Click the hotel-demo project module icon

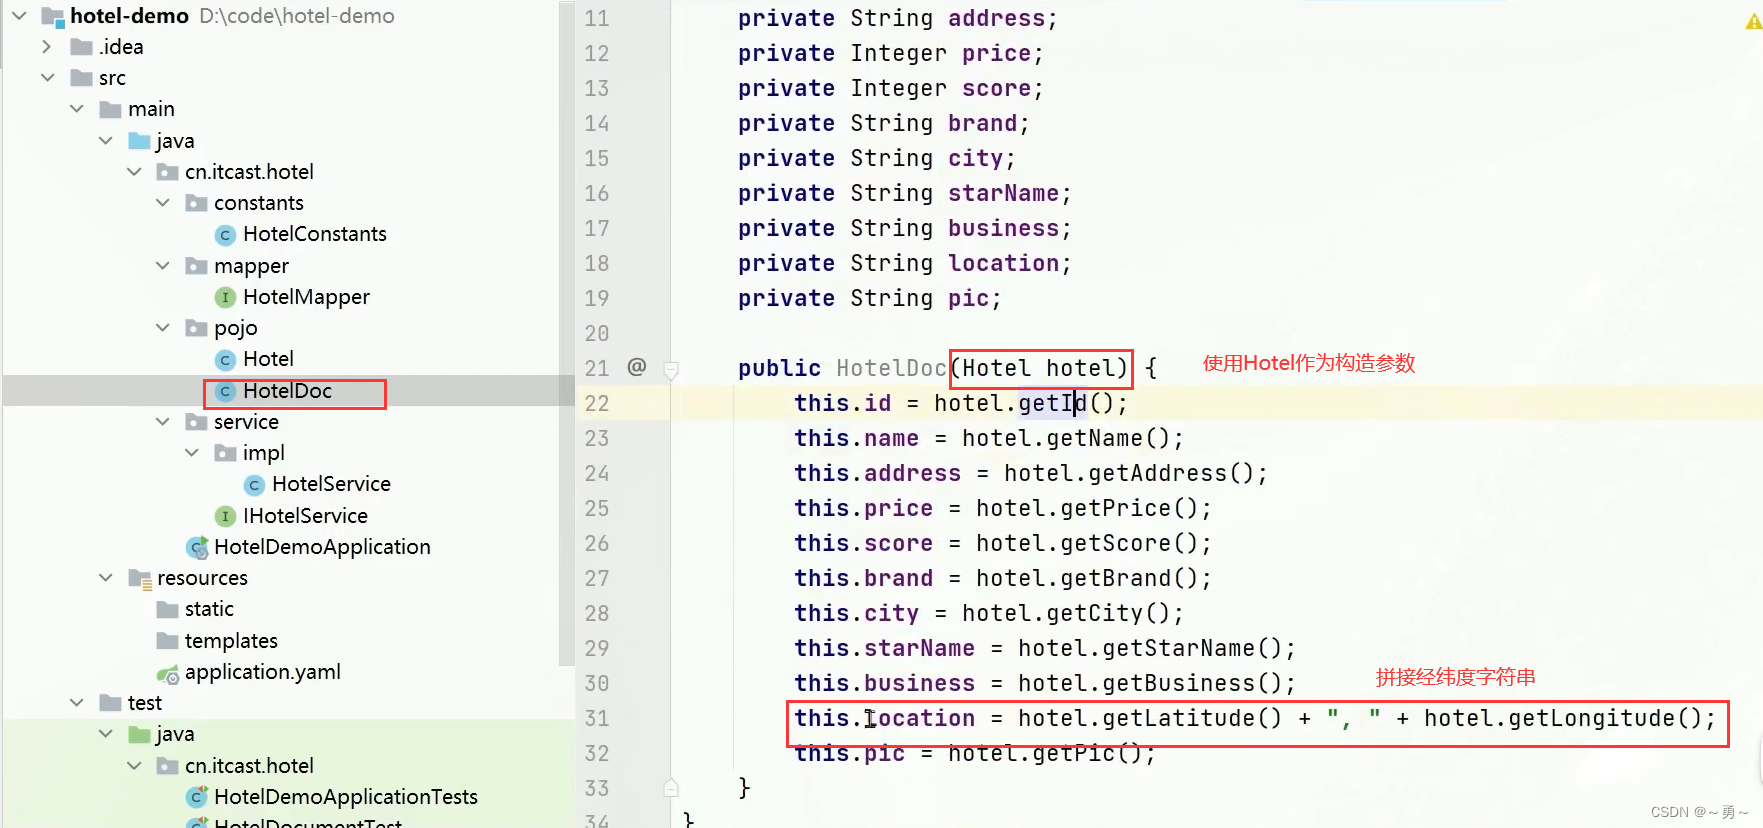[53, 16]
